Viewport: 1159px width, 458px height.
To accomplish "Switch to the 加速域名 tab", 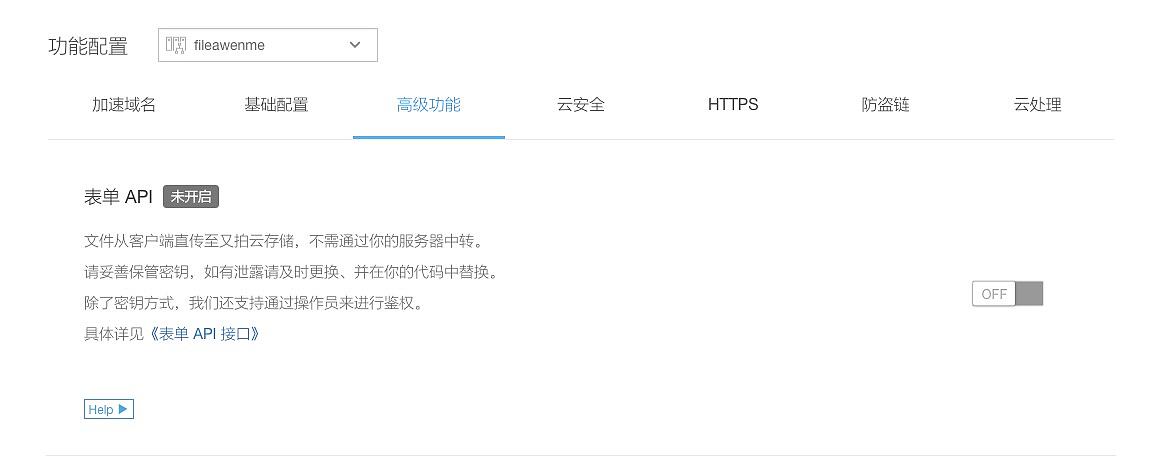I will (x=124, y=104).
